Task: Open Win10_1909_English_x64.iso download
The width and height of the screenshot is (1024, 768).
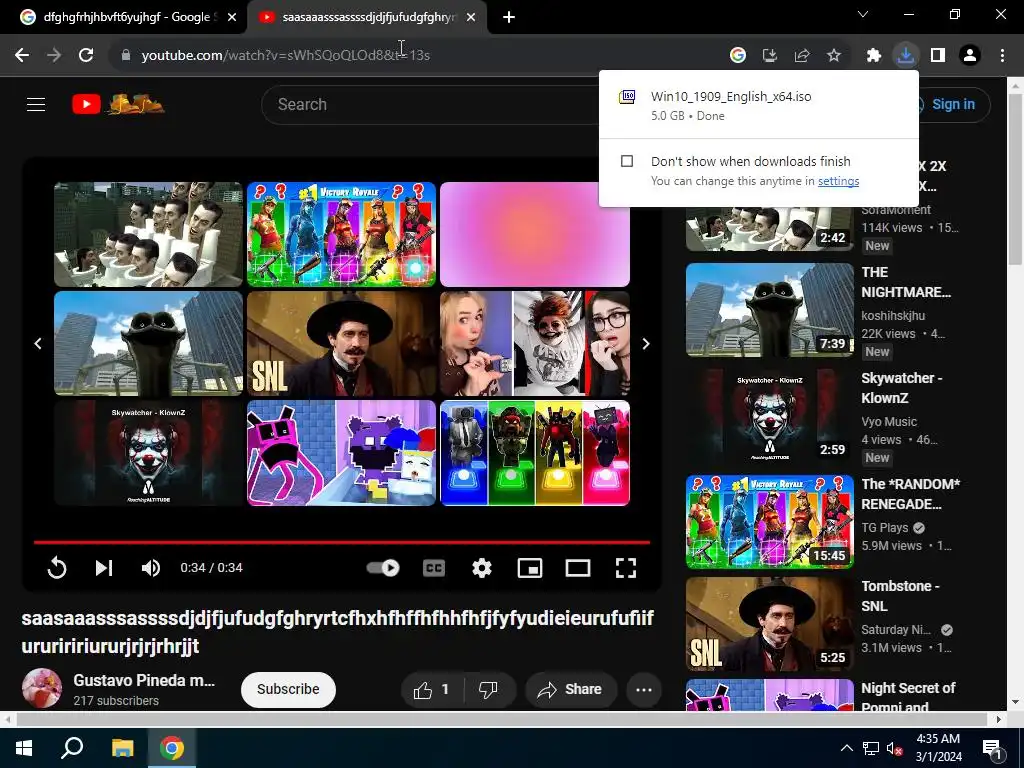Action: pyautogui.click(x=759, y=105)
